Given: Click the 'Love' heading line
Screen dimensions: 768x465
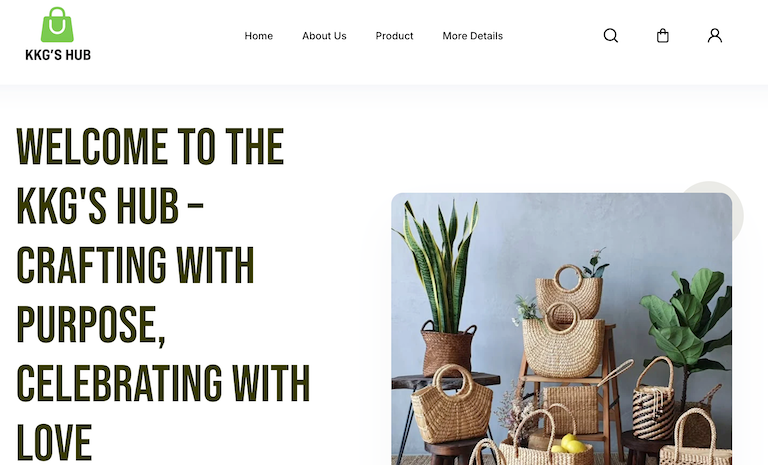Looking at the screenshot, I should click(x=54, y=442).
